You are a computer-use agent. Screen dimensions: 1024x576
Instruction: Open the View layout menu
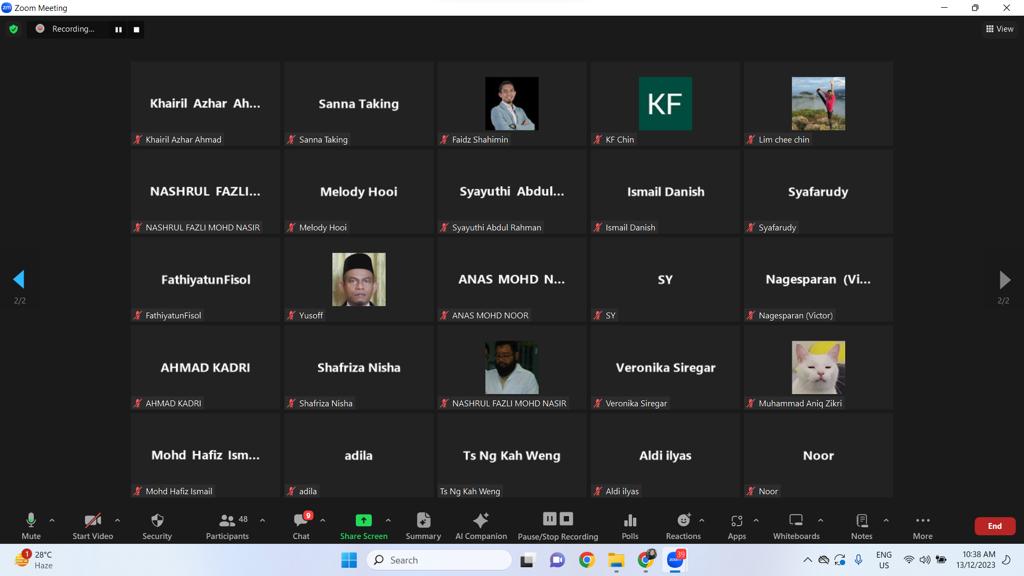pyautogui.click(x=999, y=29)
